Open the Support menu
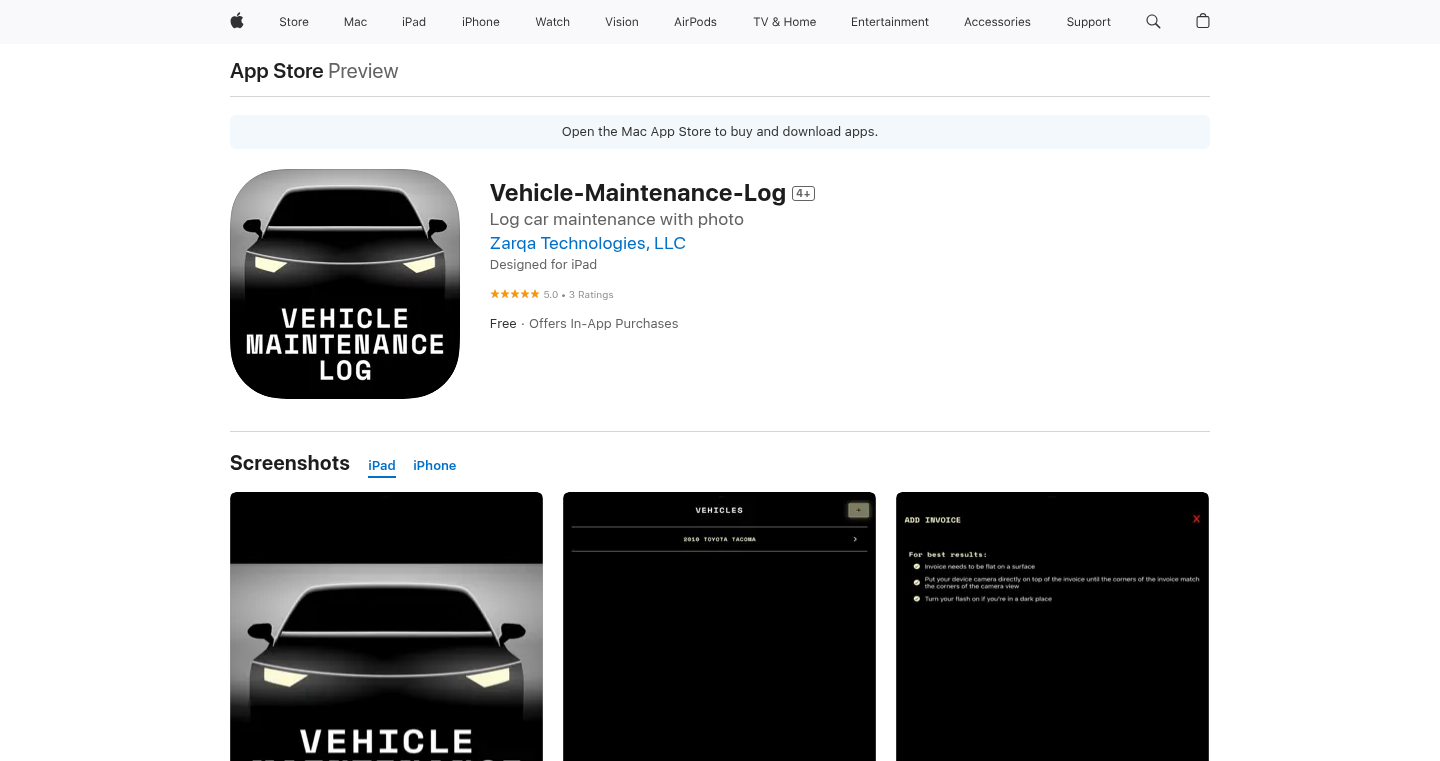 coord(1089,22)
